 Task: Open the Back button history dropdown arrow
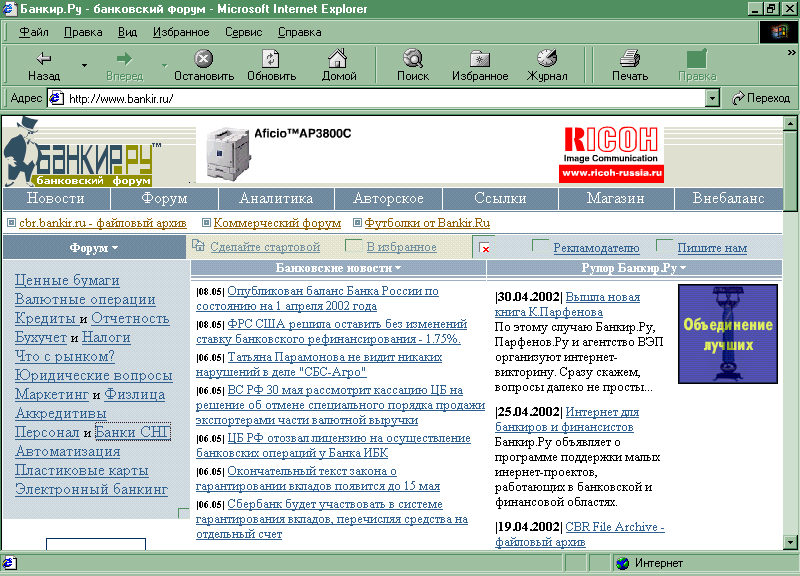coord(84,66)
